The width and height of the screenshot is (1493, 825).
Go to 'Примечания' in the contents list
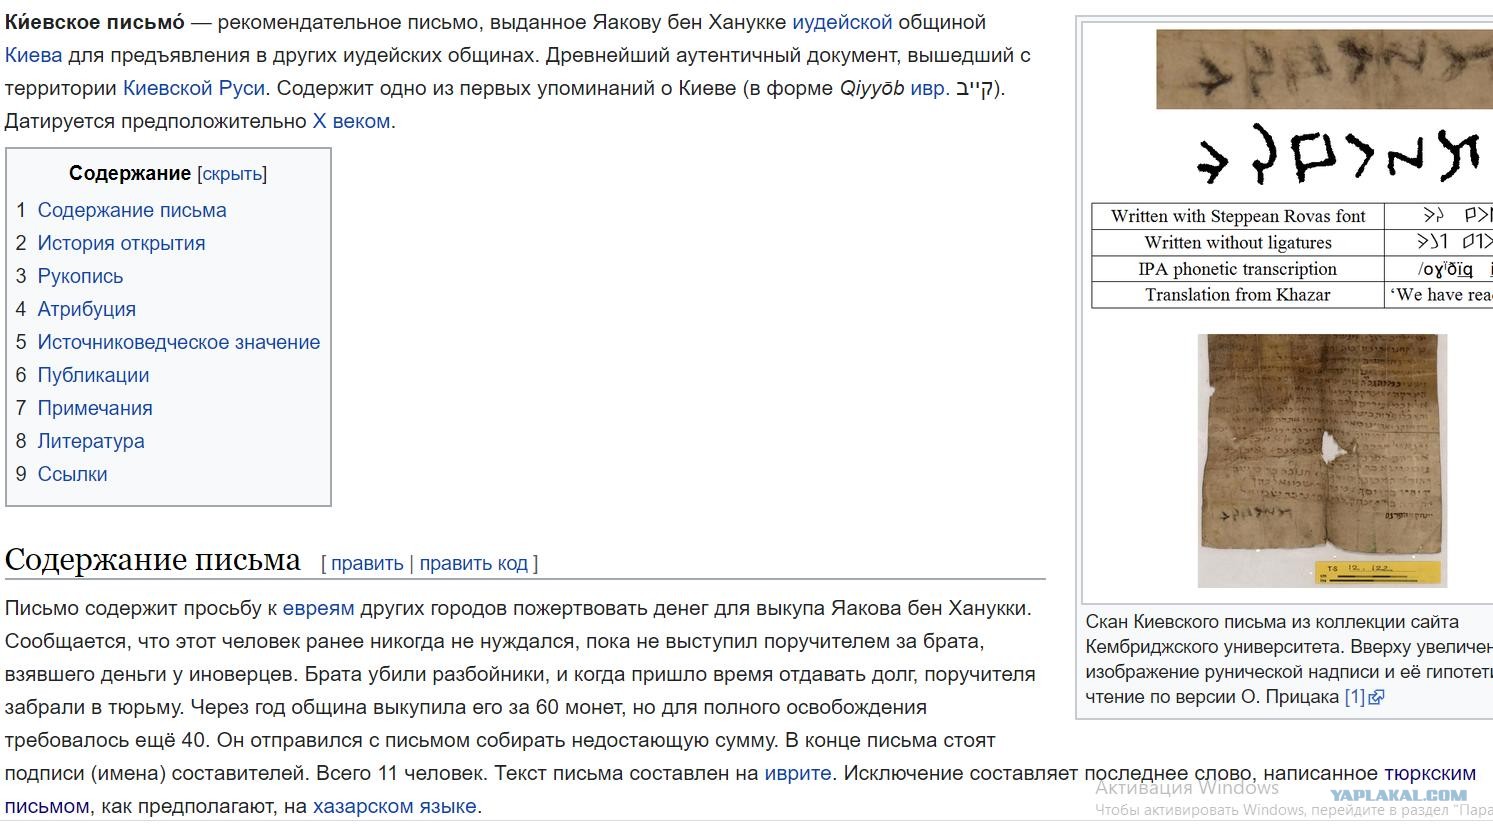[x=95, y=408]
